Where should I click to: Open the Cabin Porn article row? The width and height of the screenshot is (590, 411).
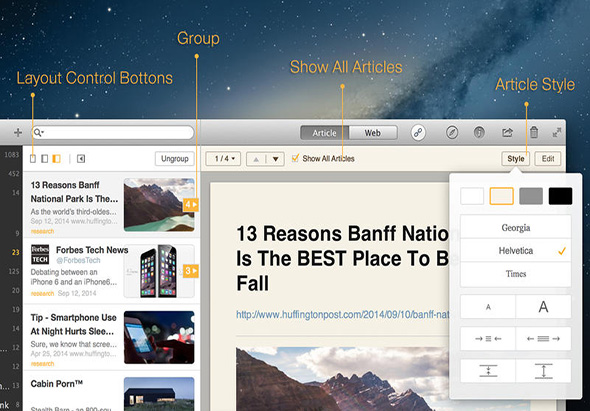pos(111,391)
